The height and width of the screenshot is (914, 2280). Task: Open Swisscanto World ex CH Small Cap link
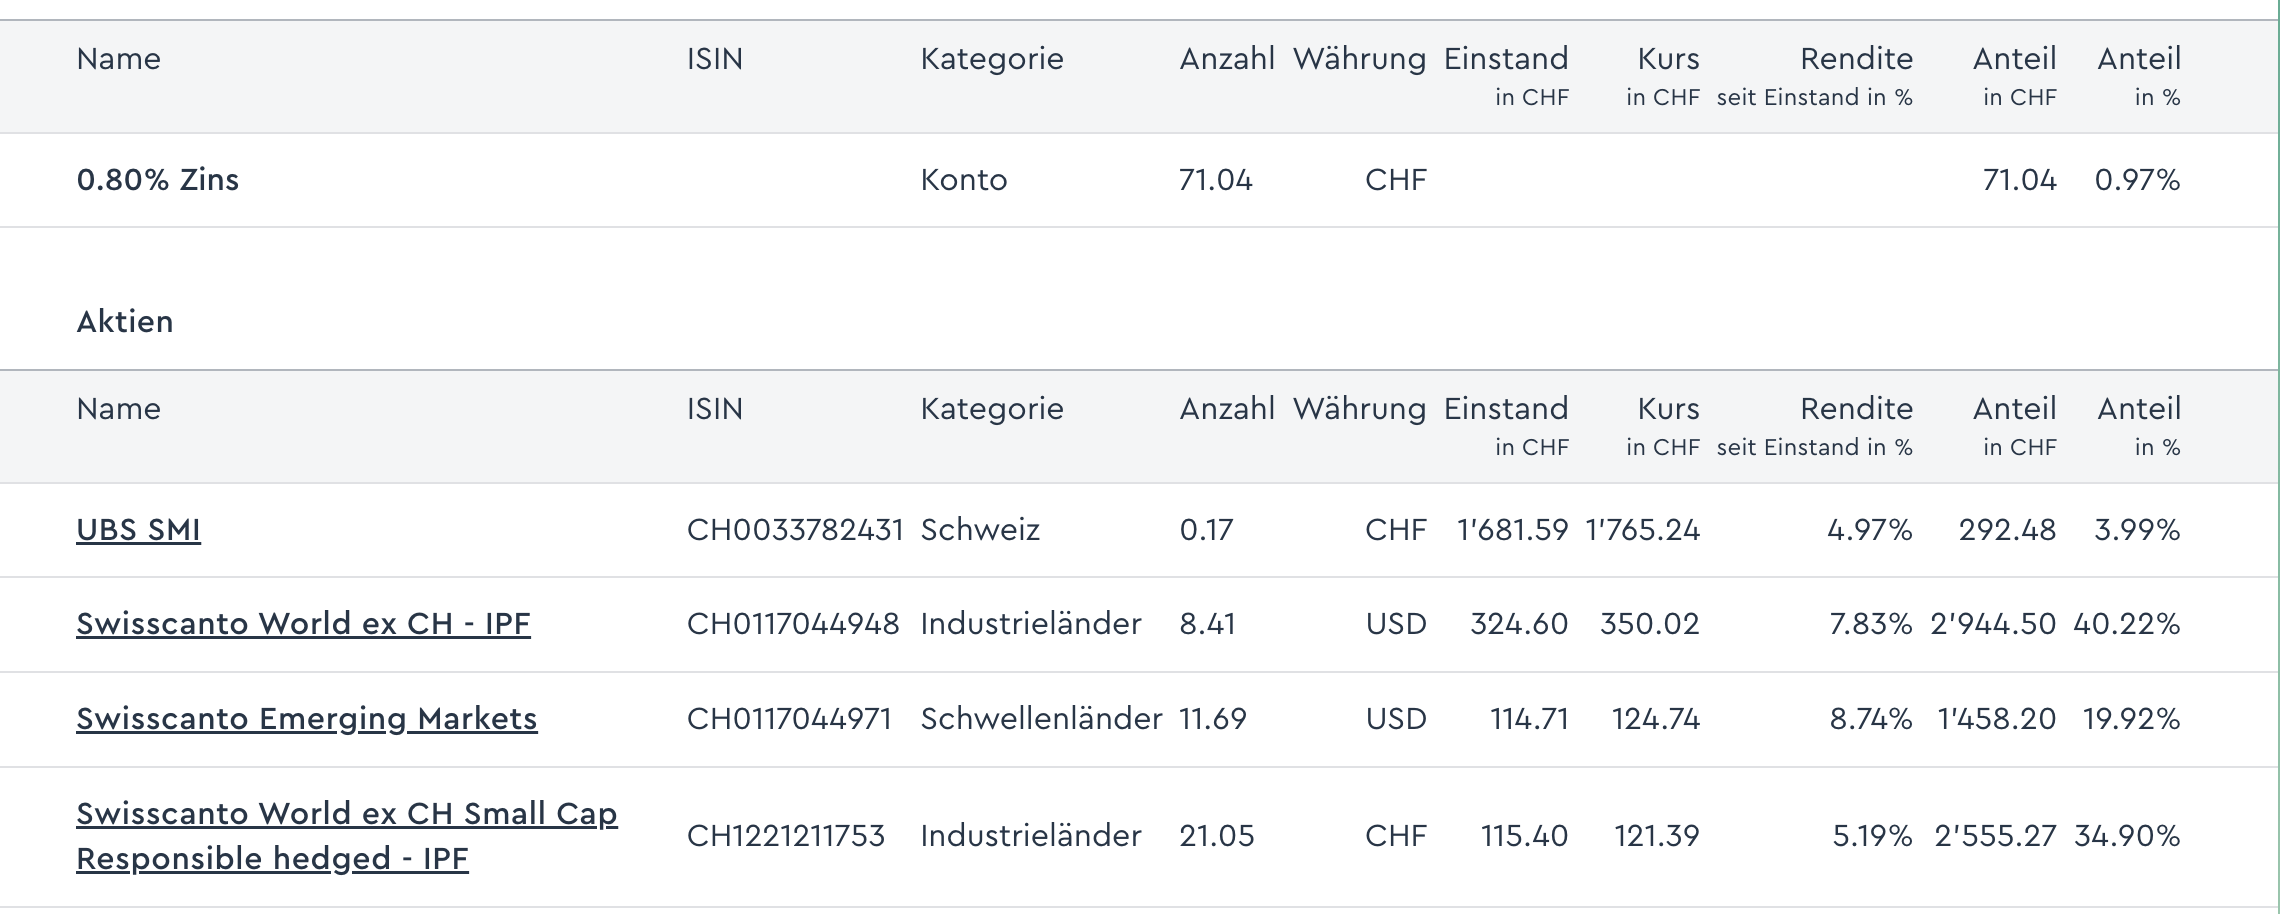(x=346, y=836)
